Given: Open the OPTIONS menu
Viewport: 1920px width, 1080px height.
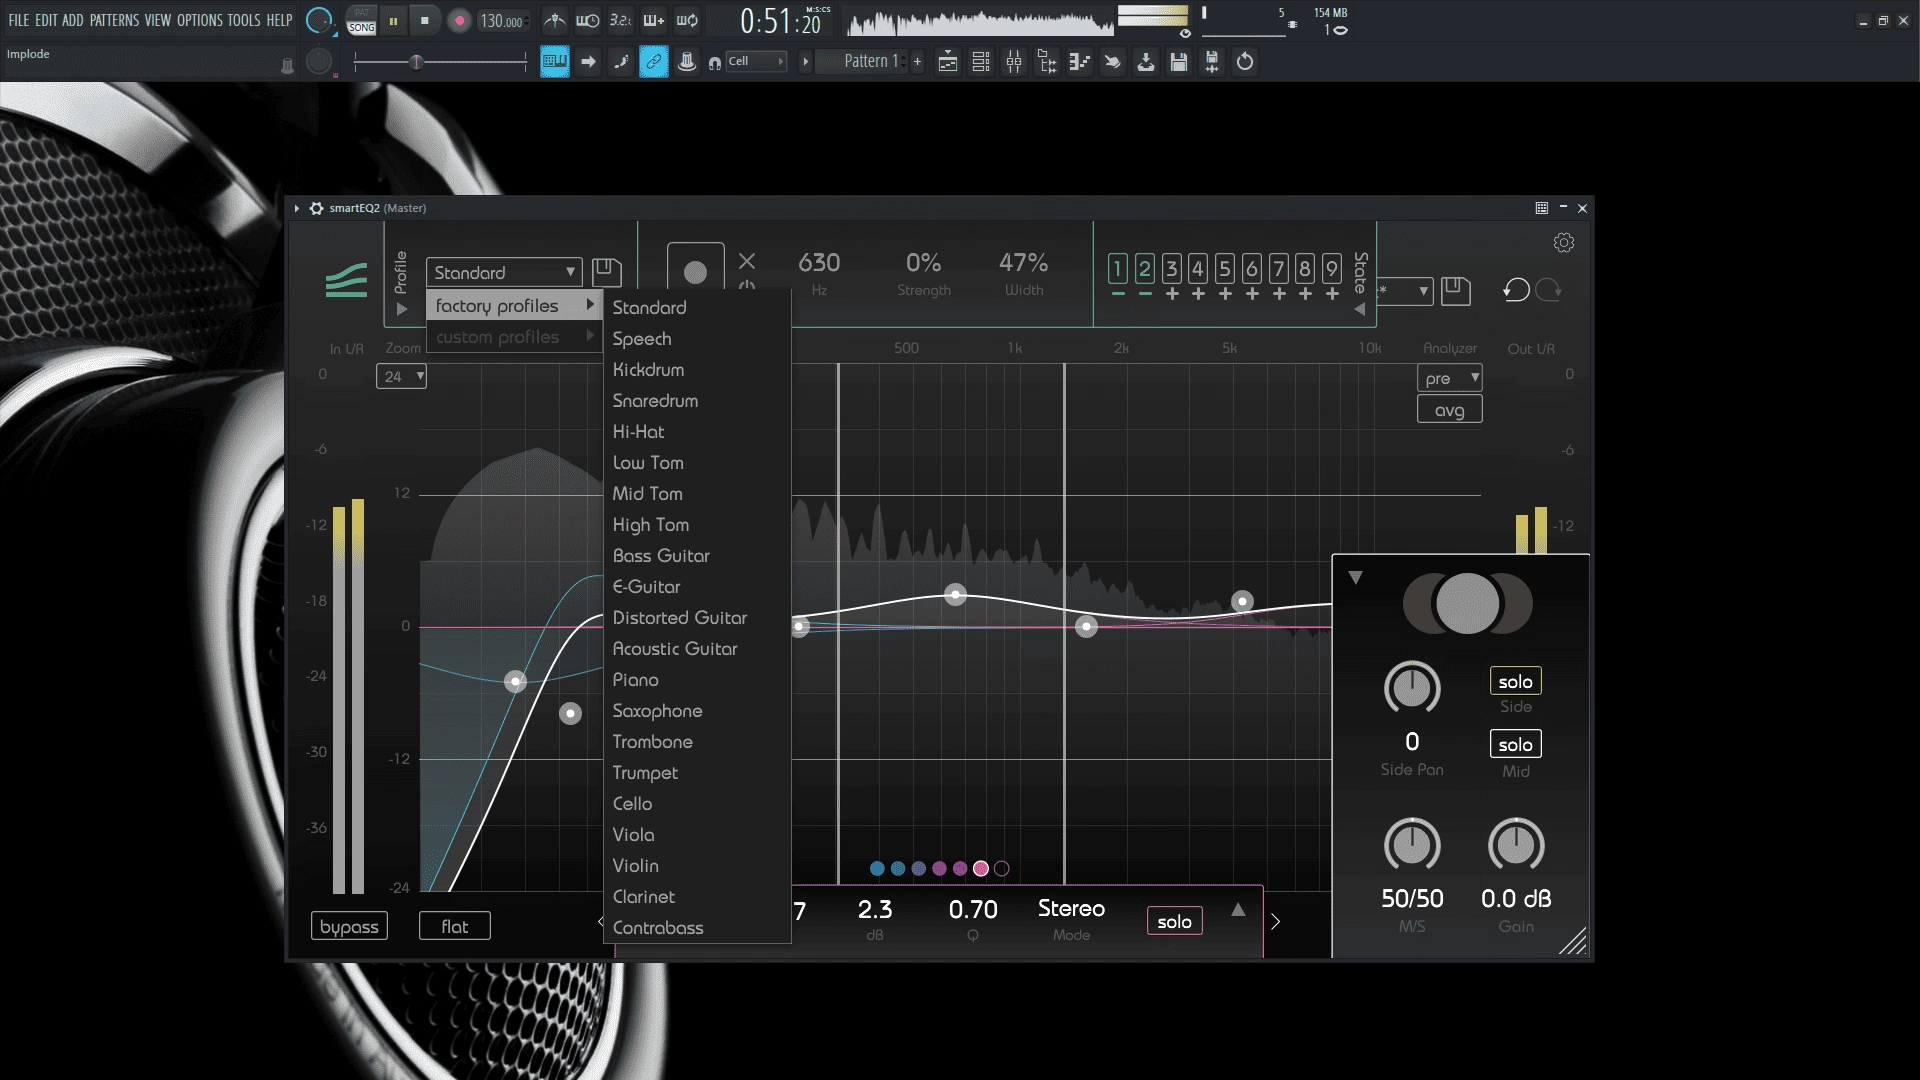Looking at the screenshot, I should (x=199, y=20).
